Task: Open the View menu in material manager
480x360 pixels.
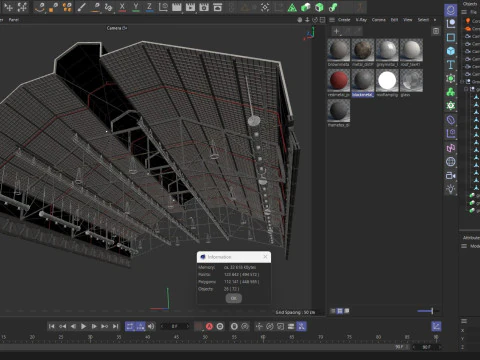Action: (408, 20)
